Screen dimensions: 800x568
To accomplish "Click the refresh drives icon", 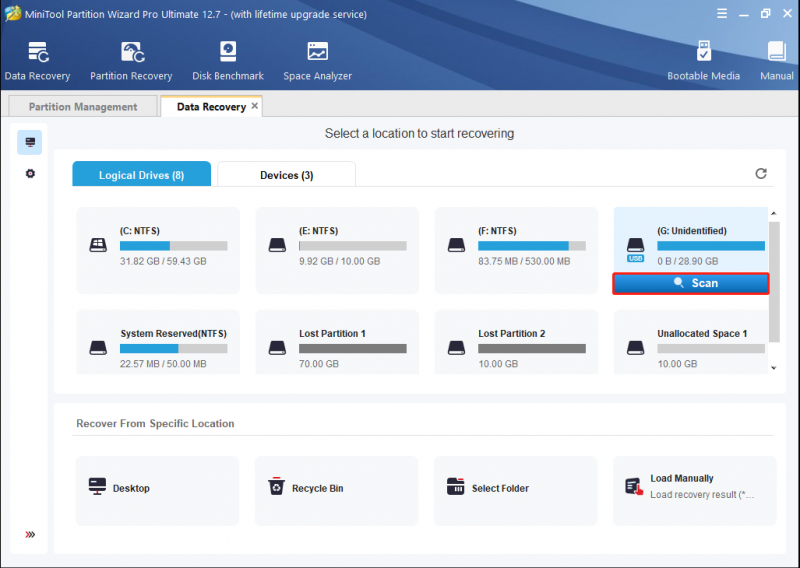I will click(x=761, y=174).
